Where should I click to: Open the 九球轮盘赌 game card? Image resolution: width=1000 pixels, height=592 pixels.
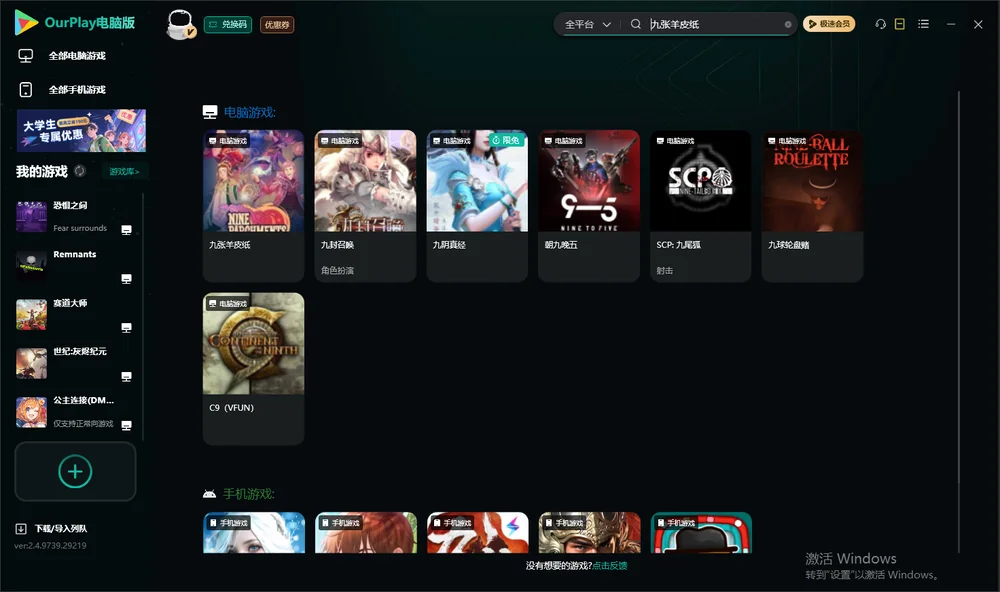coord(812,205)
